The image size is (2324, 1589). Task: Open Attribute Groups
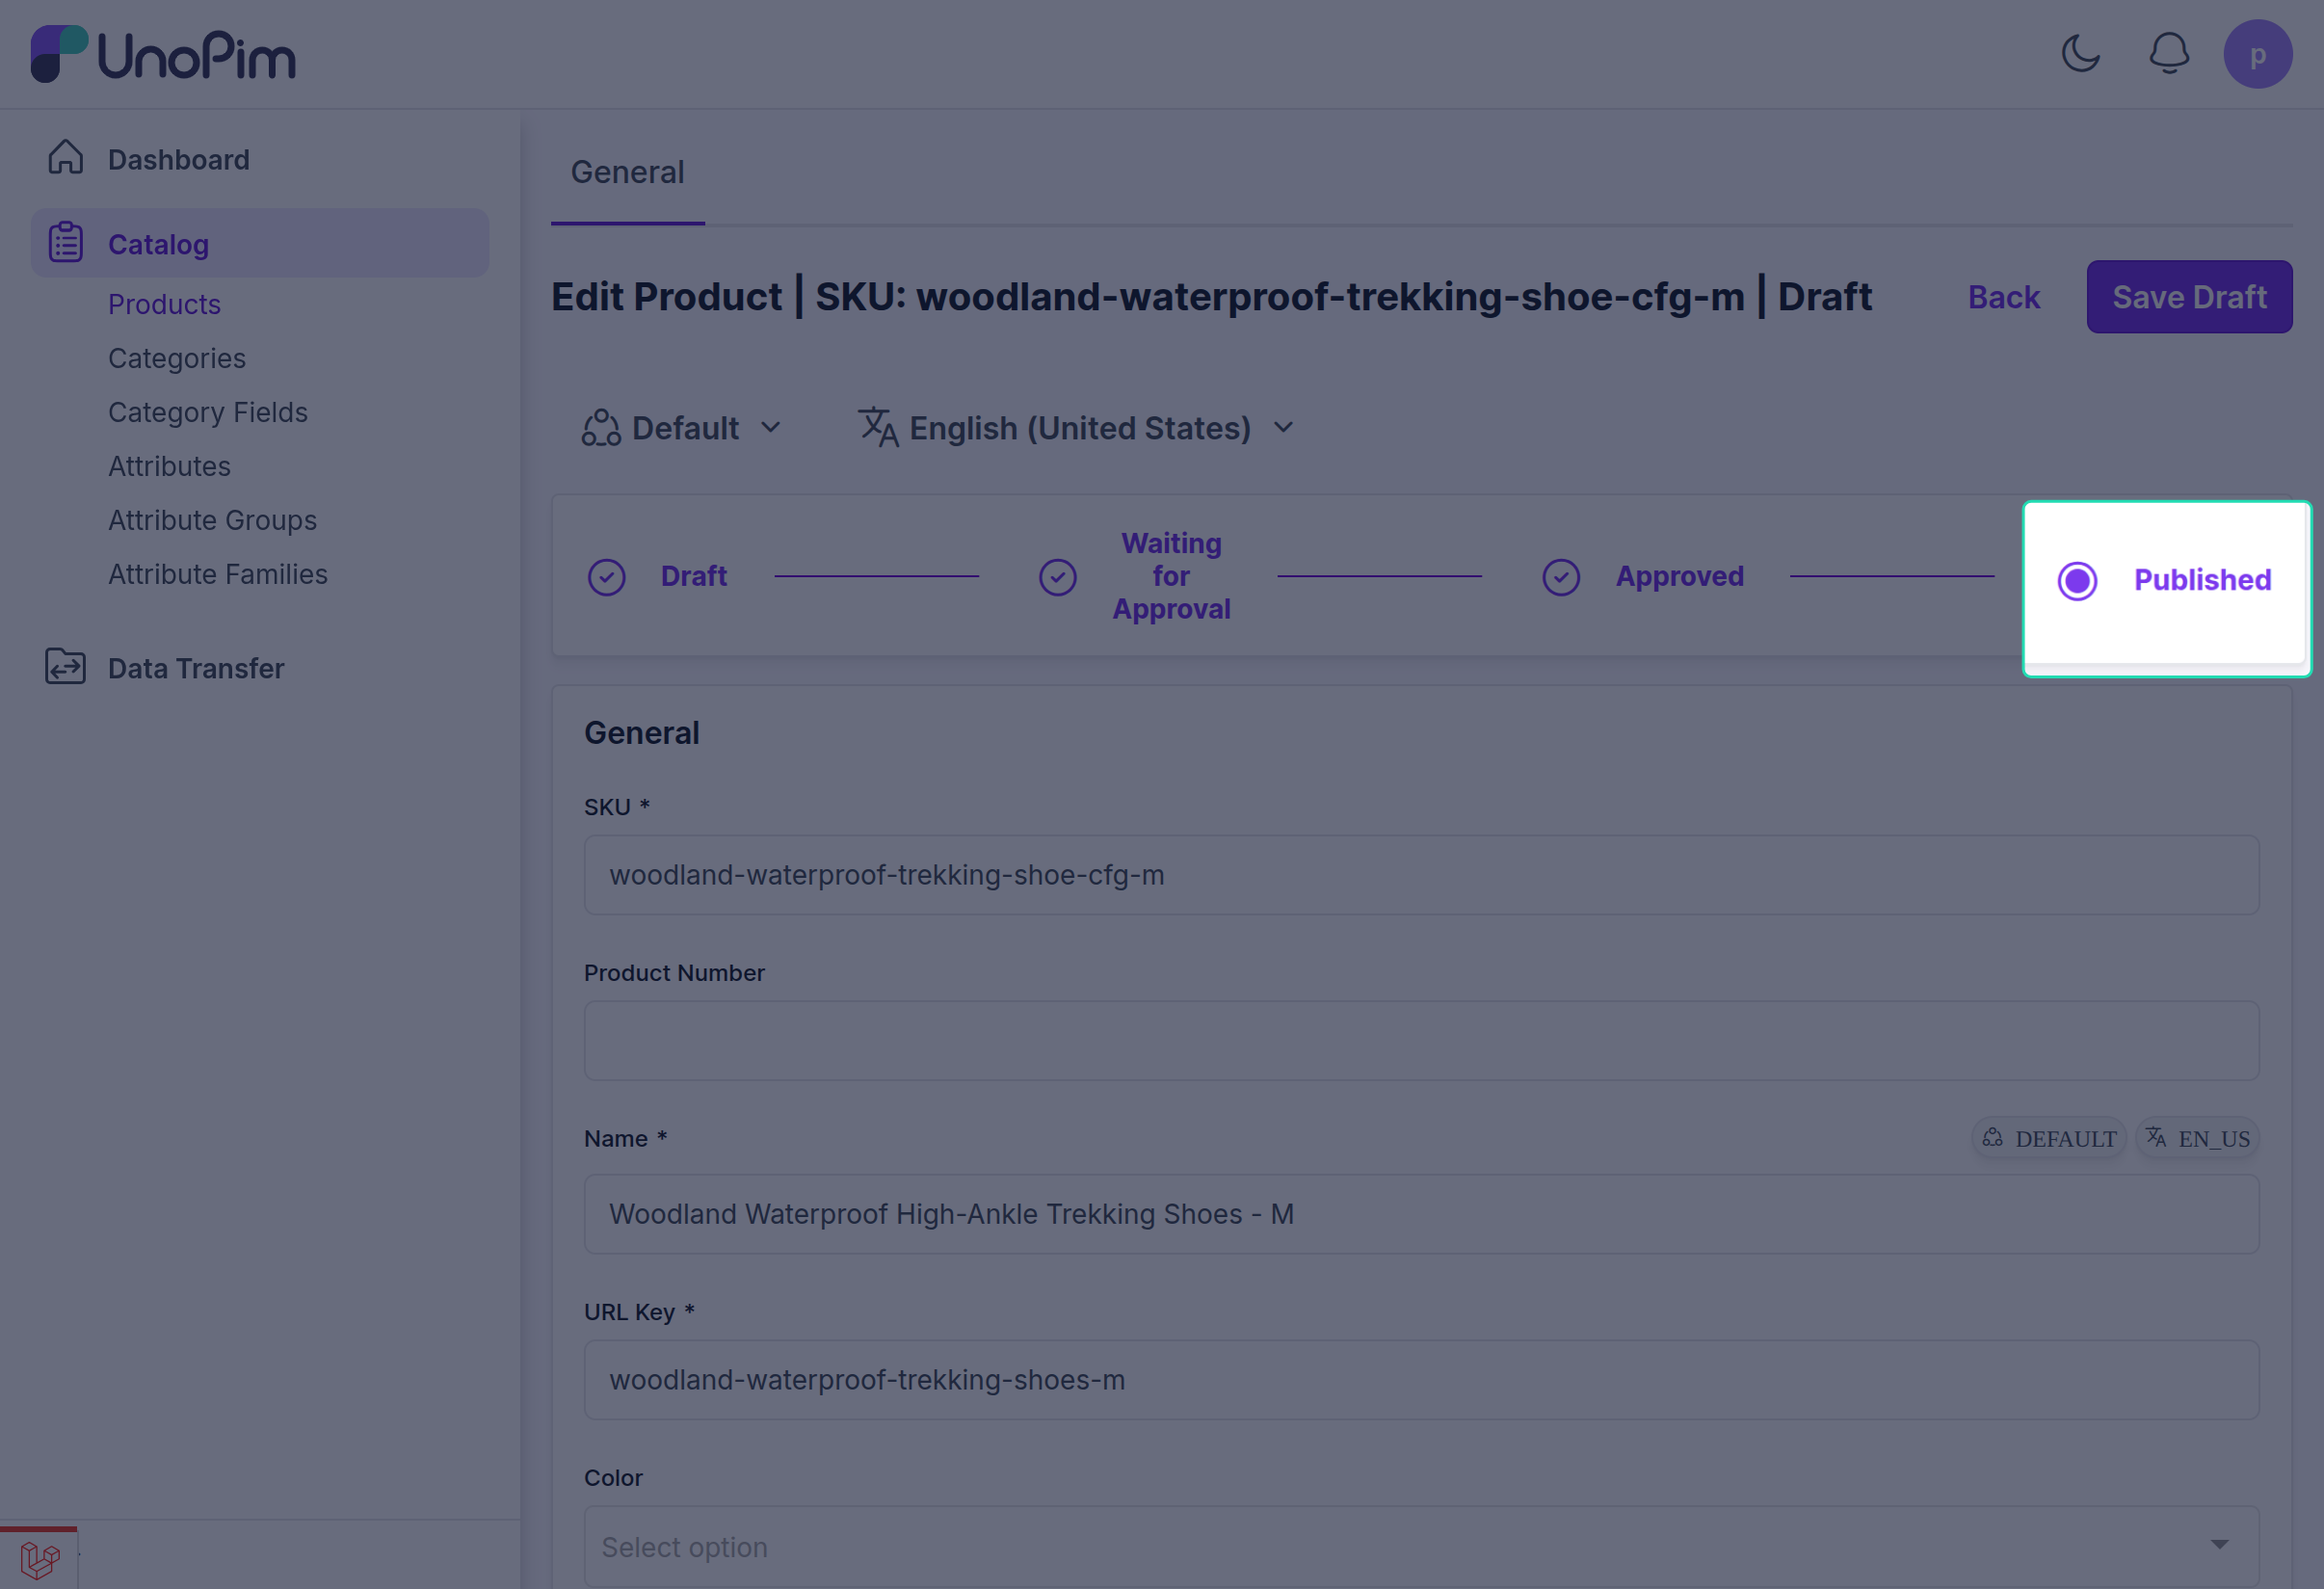(x=212, y=520)
